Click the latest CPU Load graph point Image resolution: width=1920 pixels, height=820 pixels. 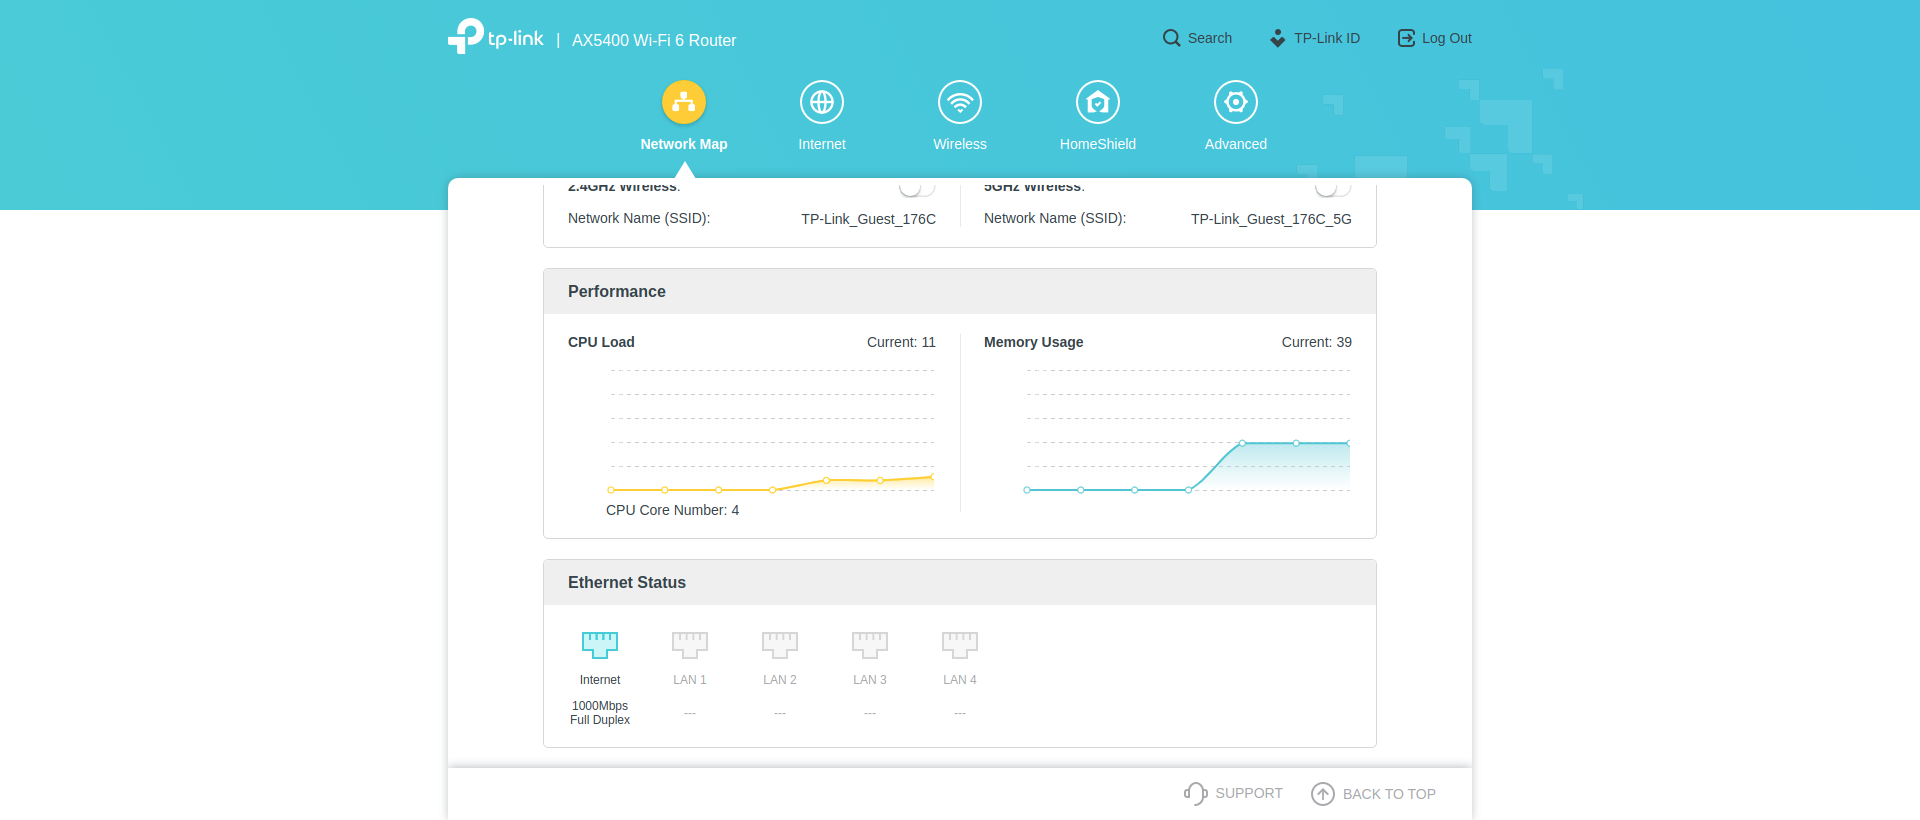point(932,477)
